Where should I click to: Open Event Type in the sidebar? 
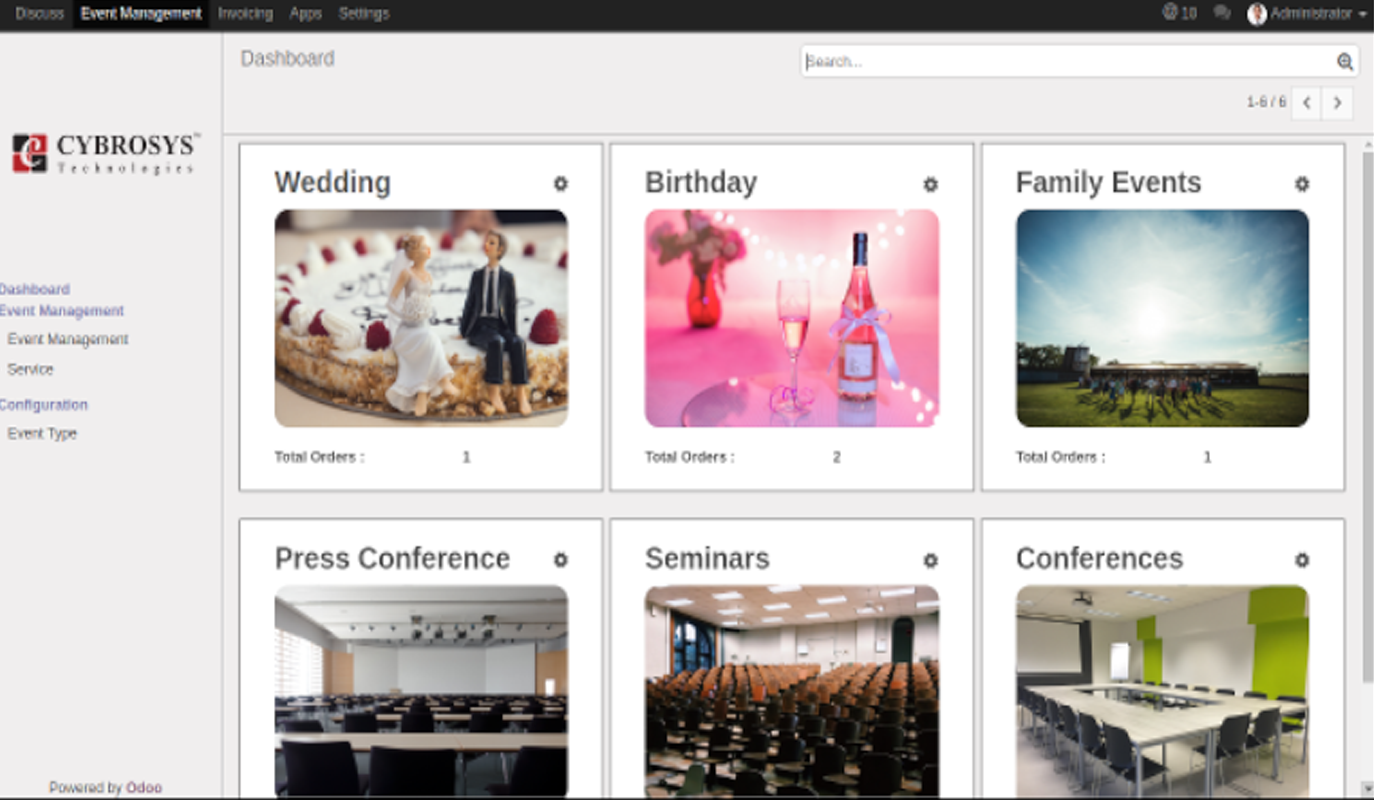42,434
